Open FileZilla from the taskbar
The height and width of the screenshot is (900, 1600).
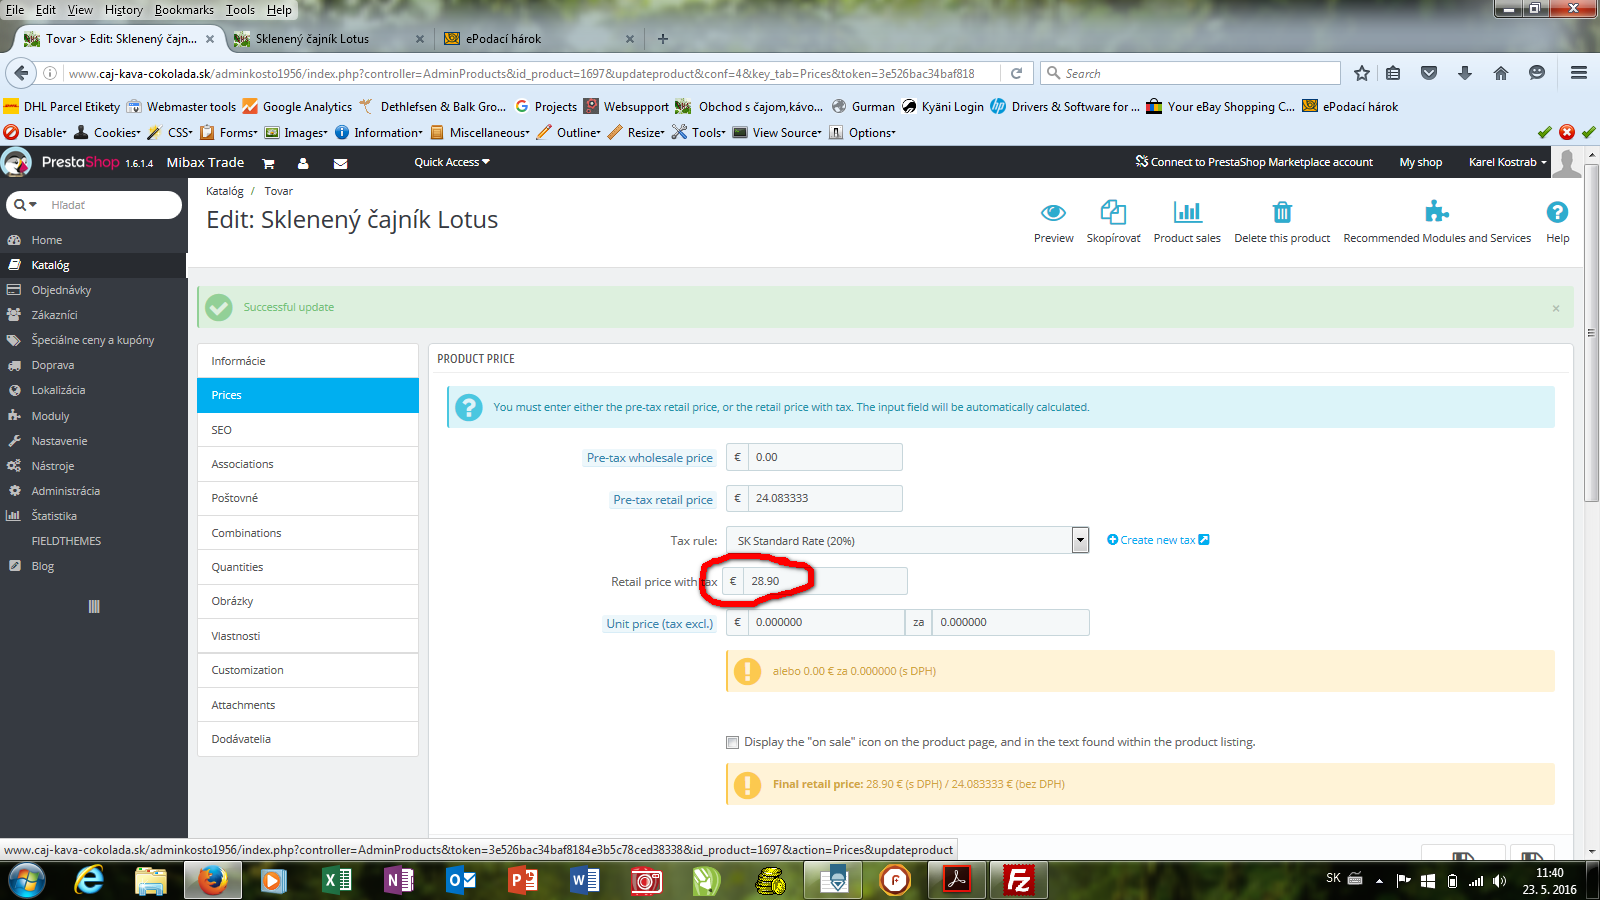1018,880
